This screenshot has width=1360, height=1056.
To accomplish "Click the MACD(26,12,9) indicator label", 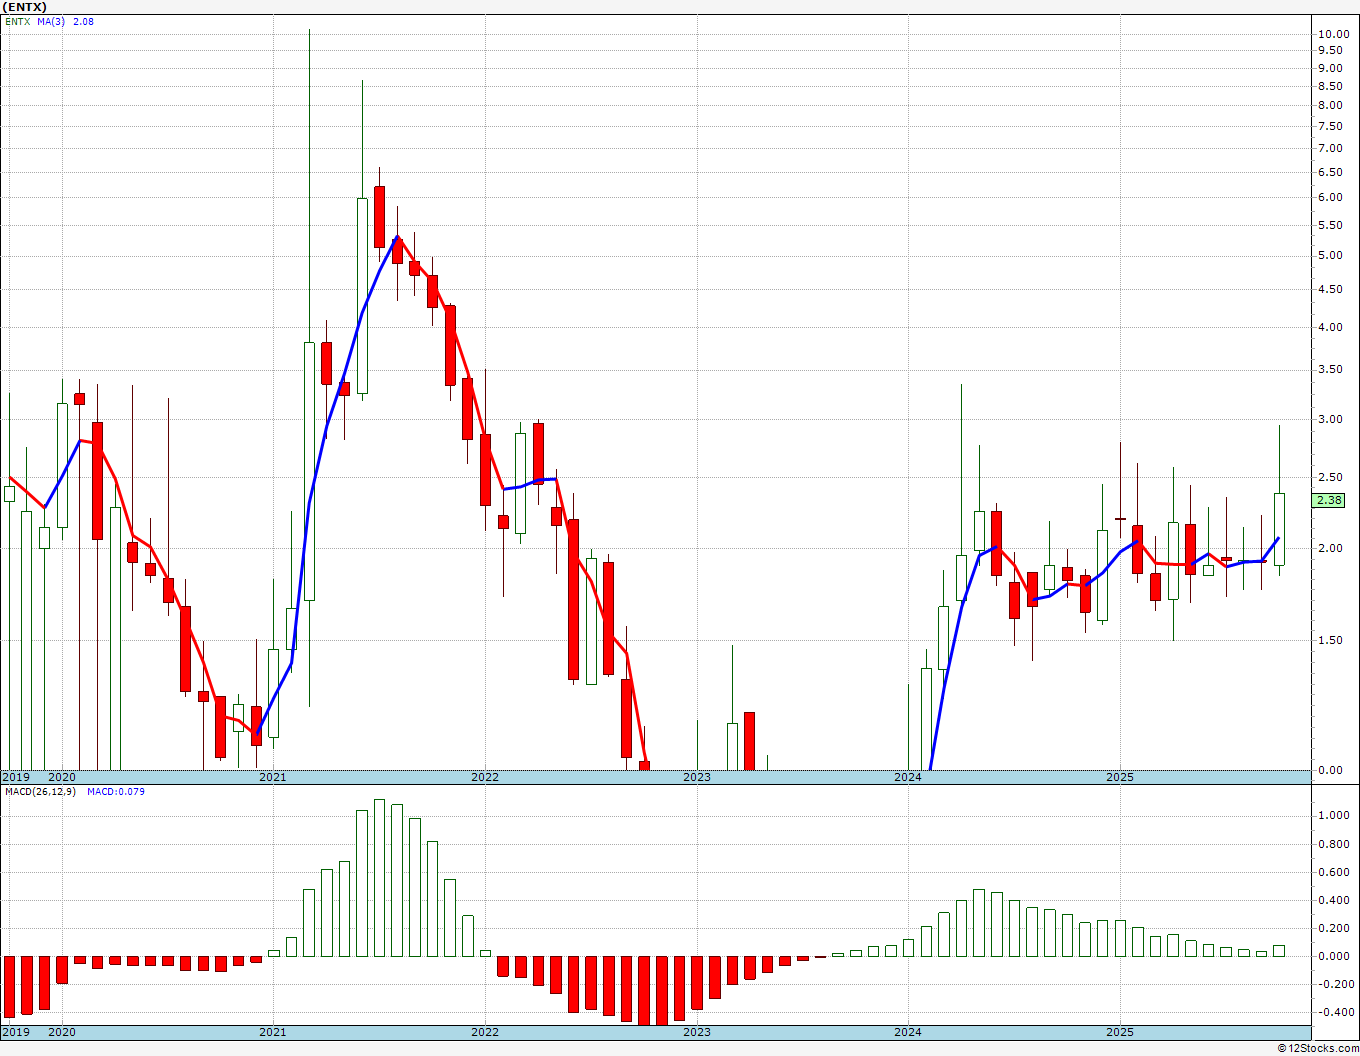I will coord(40,792).
